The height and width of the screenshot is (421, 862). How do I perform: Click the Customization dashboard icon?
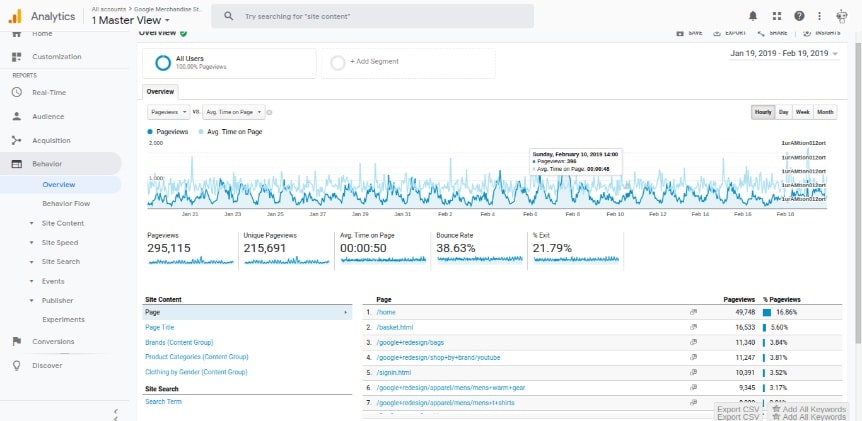click(16, 57)
